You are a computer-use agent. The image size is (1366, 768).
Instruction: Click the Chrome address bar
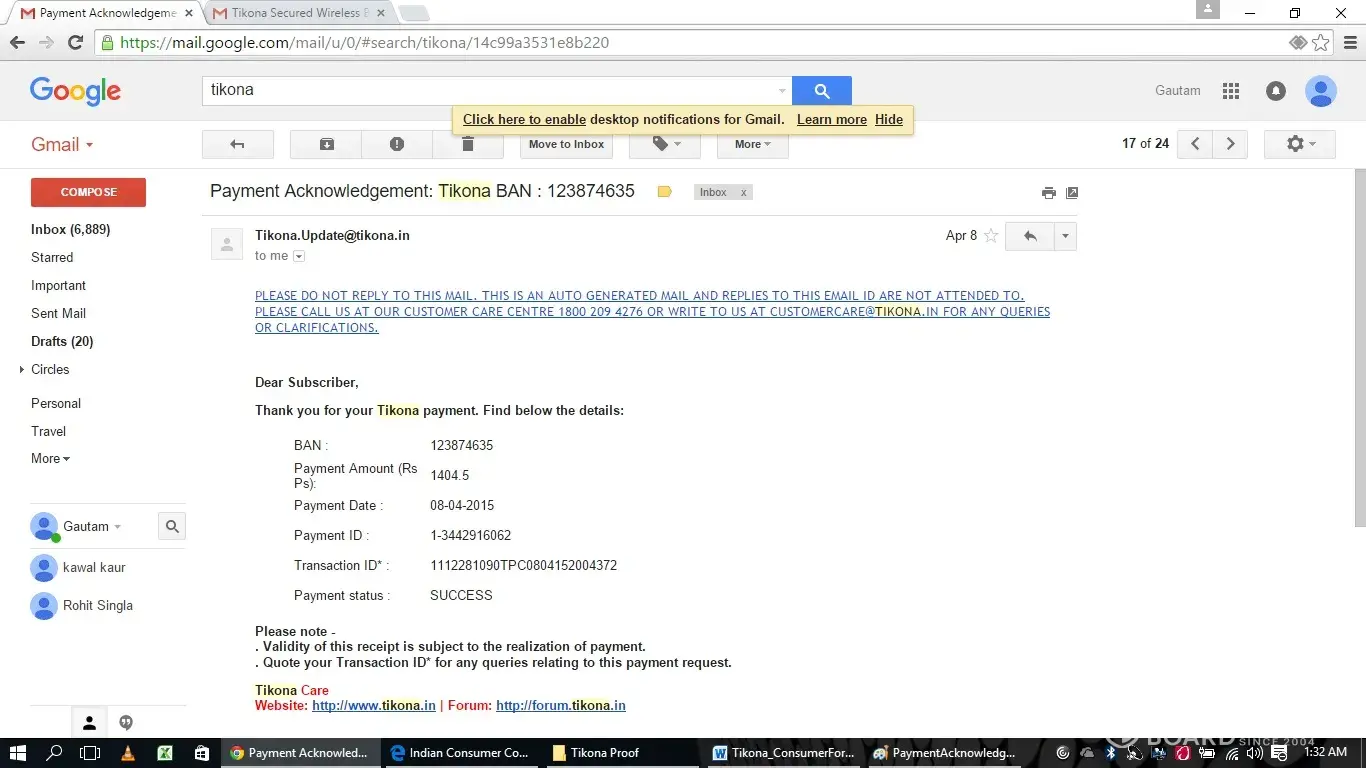(x=700, y=42)
